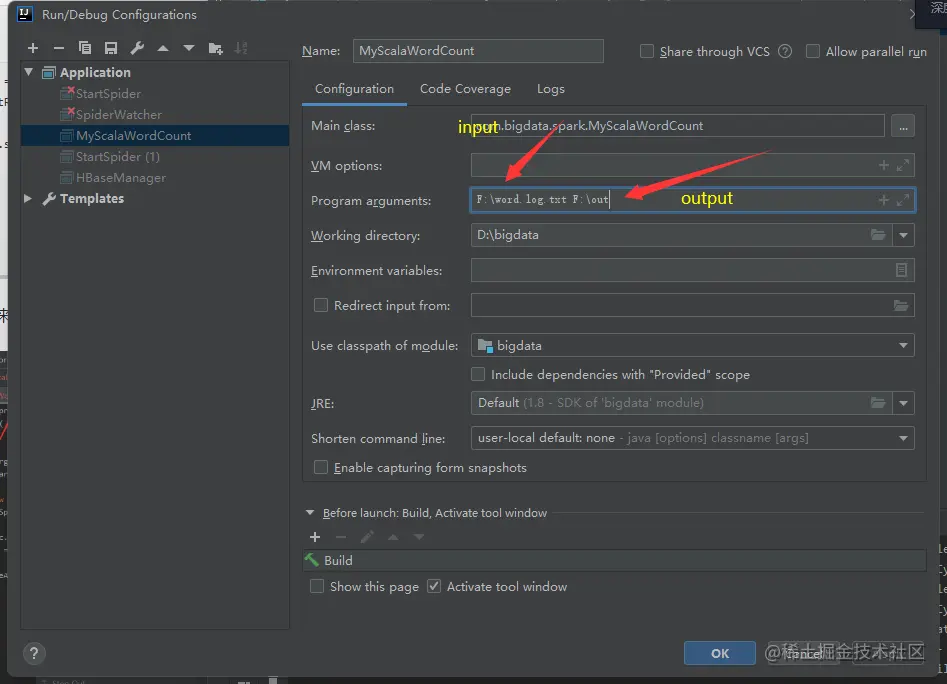Expand the Templates tree node
The width and height of the screenshot is (947, 684).
click(28, 198)
